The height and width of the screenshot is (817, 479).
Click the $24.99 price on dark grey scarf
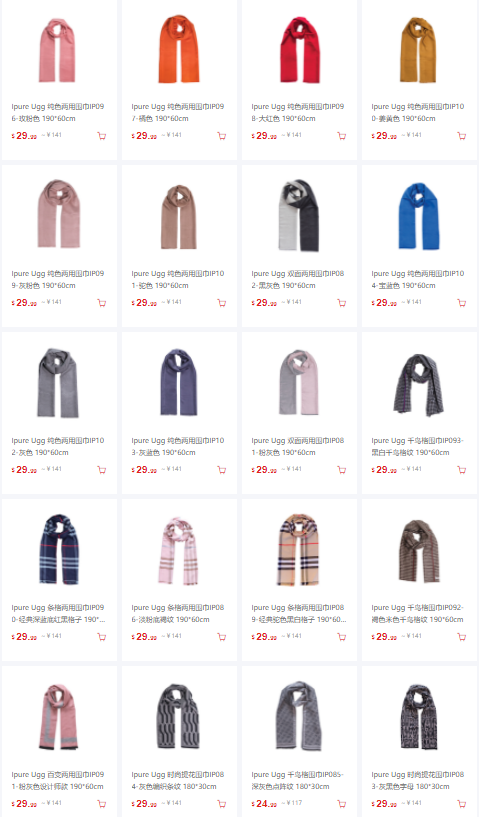point(264,804)
